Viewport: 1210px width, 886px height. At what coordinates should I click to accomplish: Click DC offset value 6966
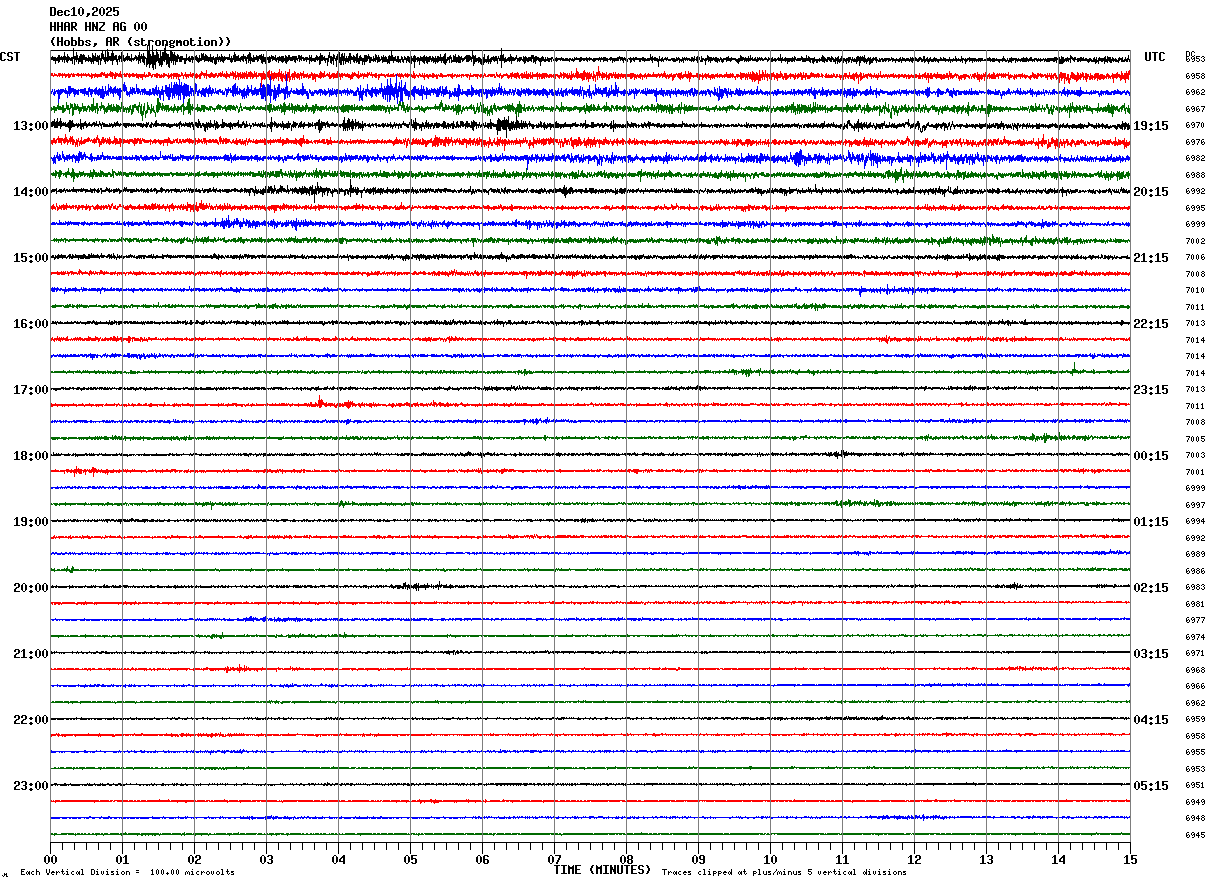point(1195,687)
